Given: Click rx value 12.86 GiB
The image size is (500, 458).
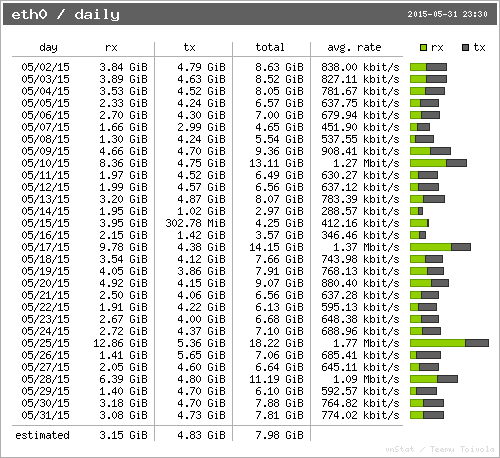Looking at the screenshot, I should [120, 343].
